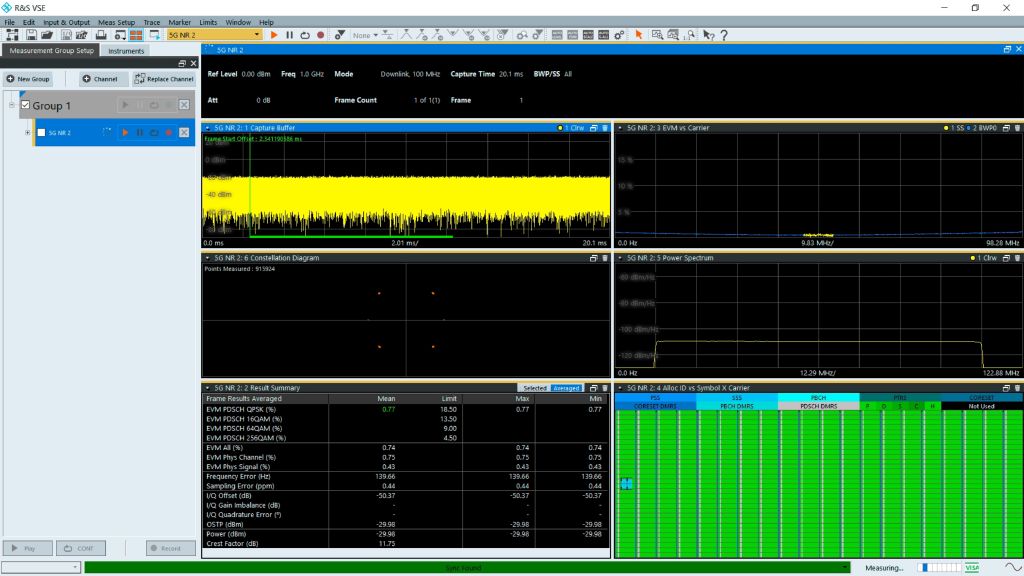Click the New Group button
The height and width of the screenshot is (576, 1024).
pyautogui.click(x=28, y=79)
